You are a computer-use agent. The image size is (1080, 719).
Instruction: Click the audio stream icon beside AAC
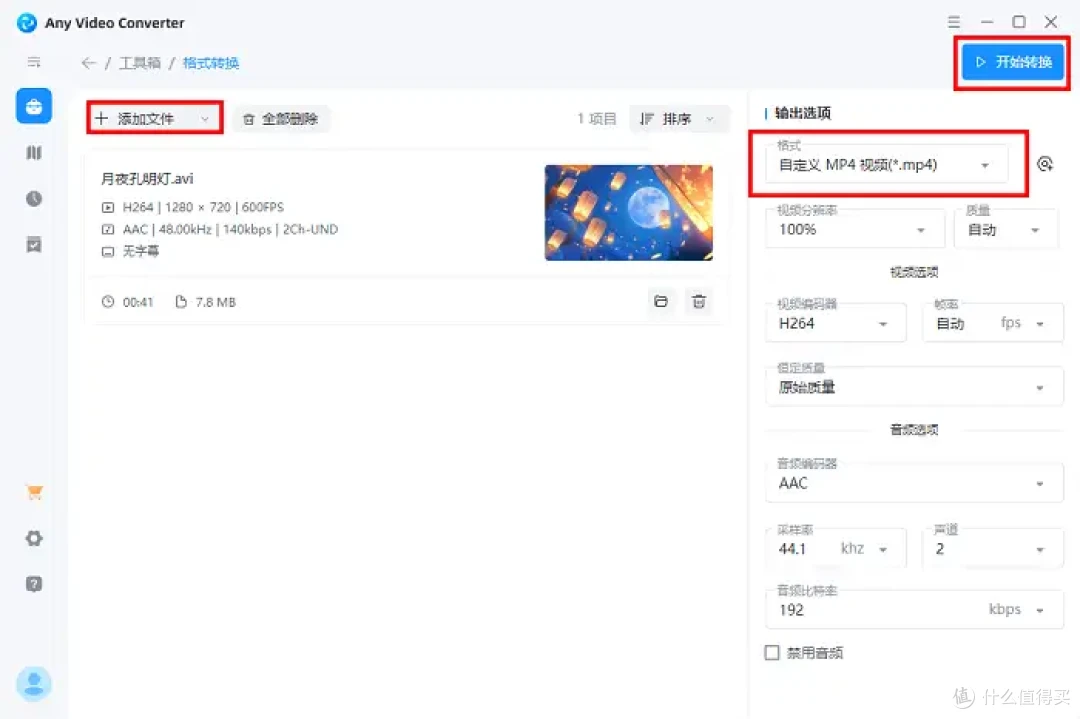point(107,229)
